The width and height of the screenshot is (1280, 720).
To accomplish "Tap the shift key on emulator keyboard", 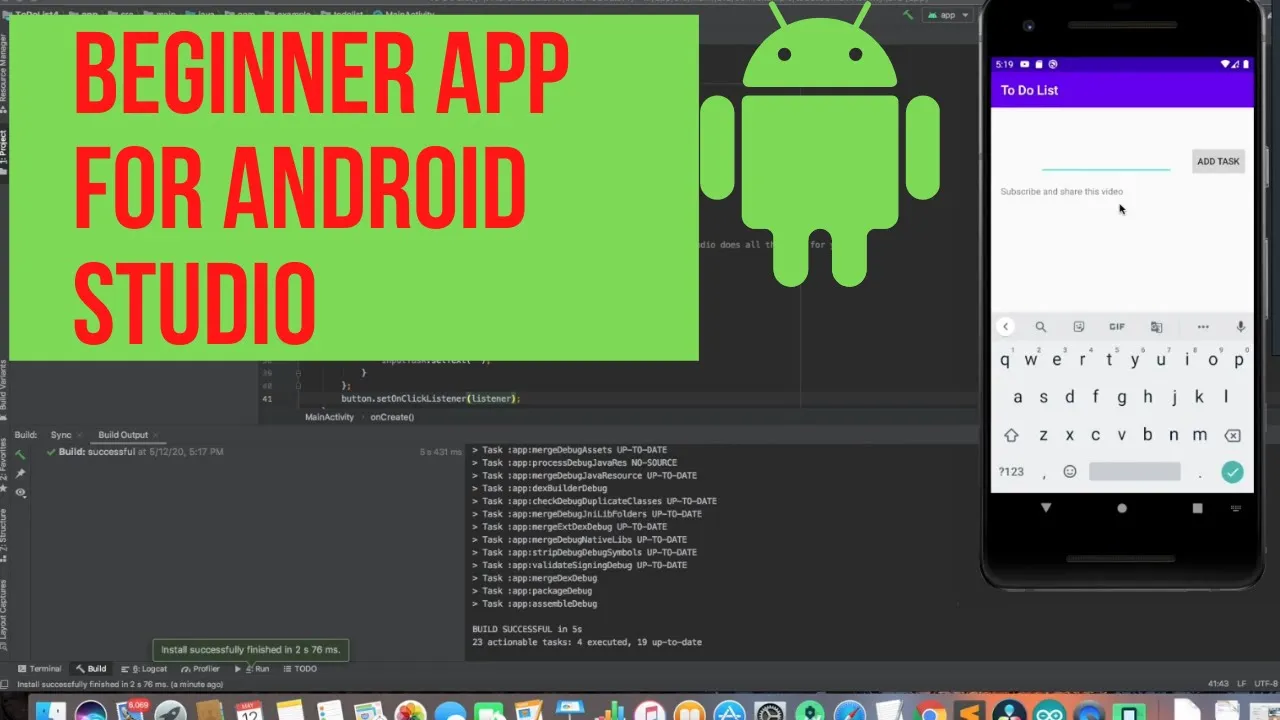I will click(1011, 435).
